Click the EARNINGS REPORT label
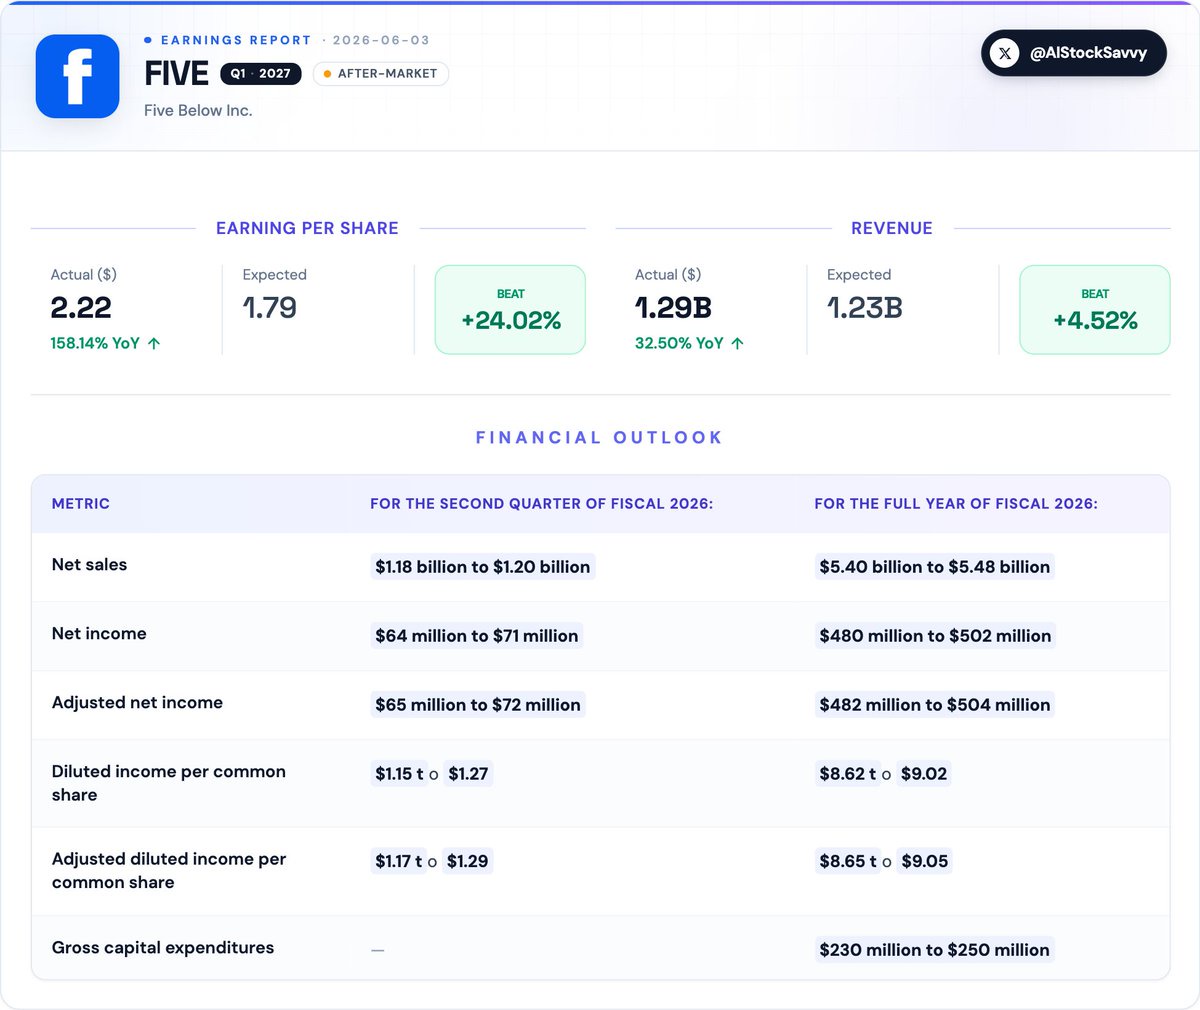 236,40
